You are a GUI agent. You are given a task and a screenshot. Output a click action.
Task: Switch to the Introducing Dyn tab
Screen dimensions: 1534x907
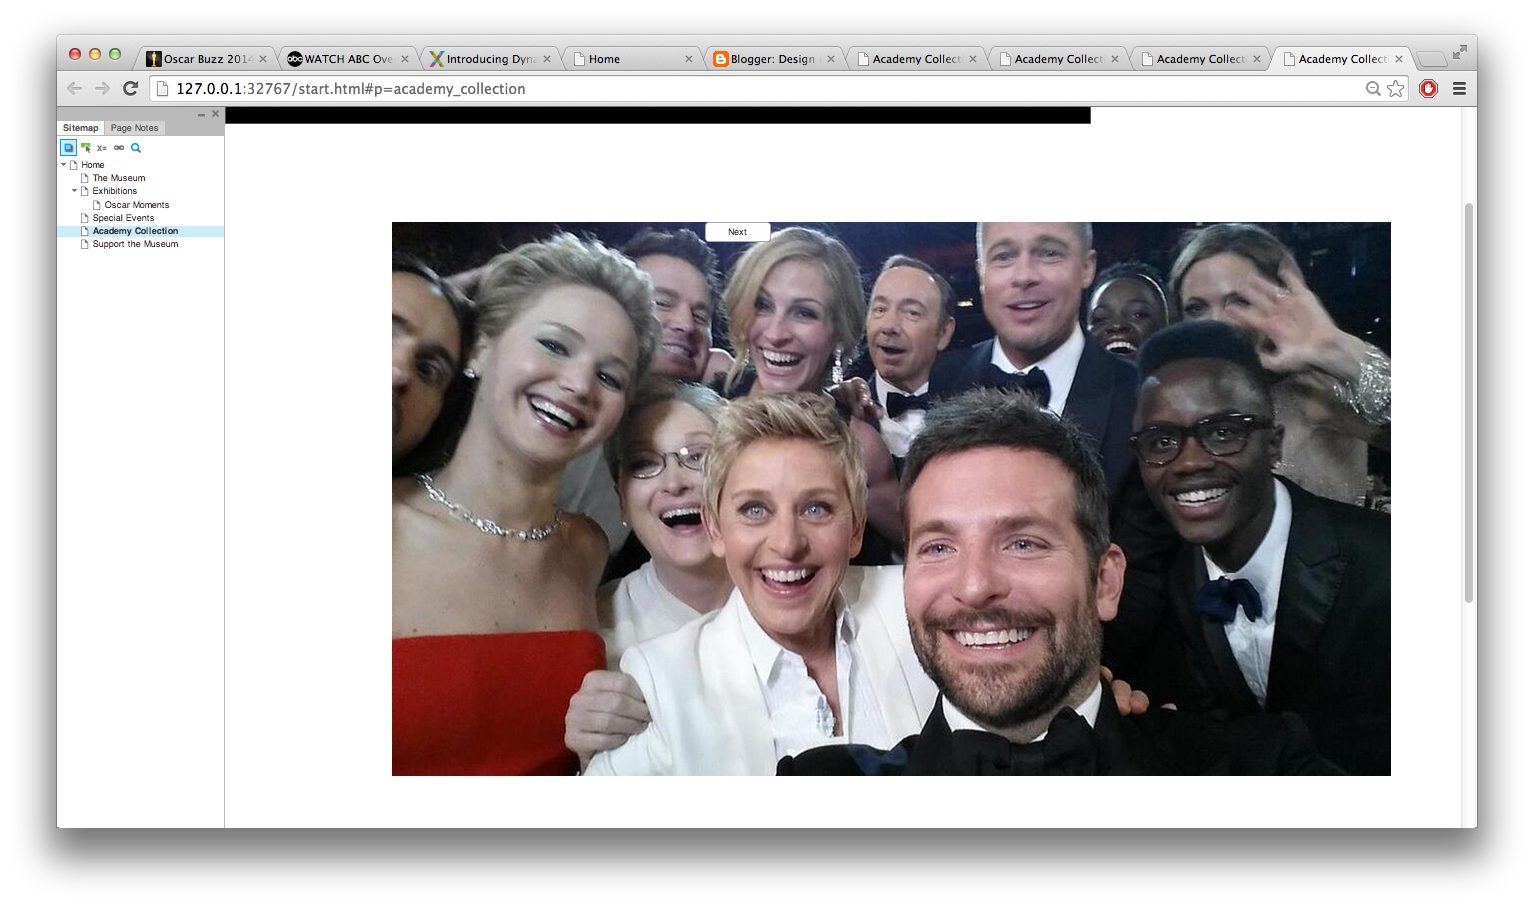(x=491, y=59)
